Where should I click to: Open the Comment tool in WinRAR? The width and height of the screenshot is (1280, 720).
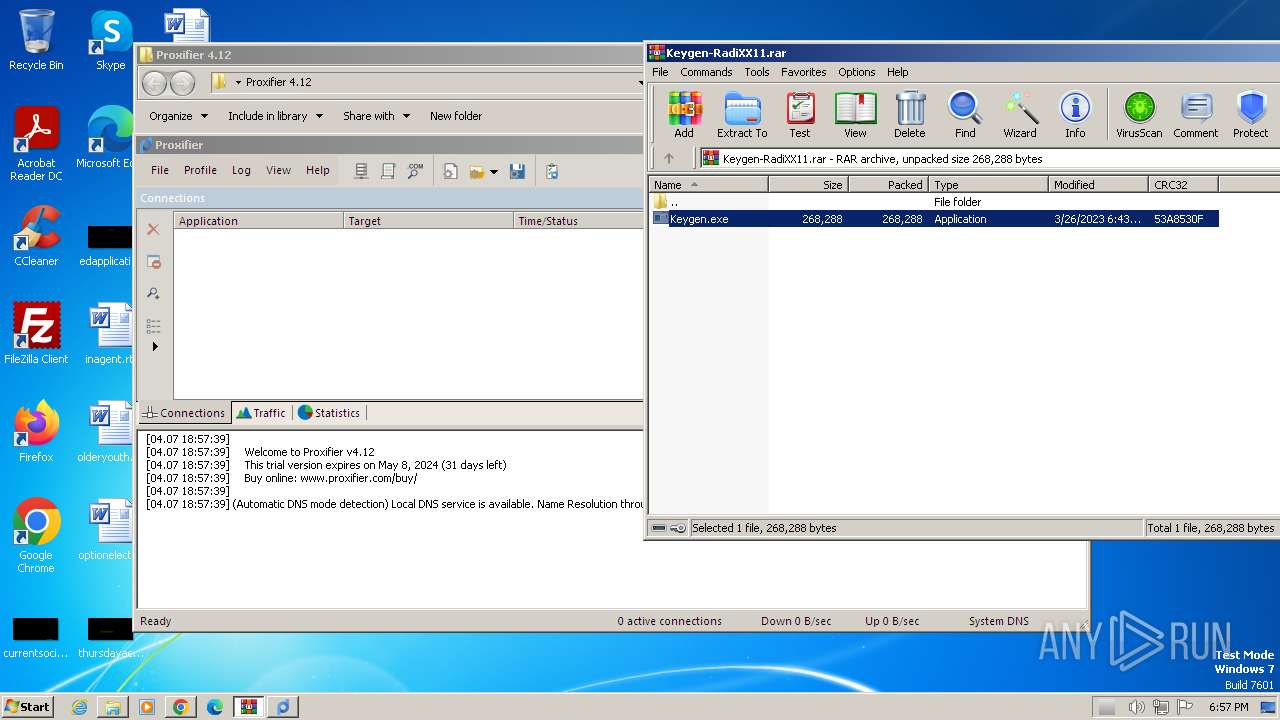(x=1196, y=114)
